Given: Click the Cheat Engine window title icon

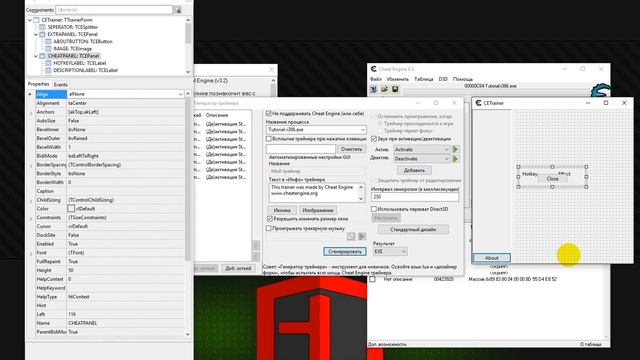Looking at the screenshot, I should point(373,69).
